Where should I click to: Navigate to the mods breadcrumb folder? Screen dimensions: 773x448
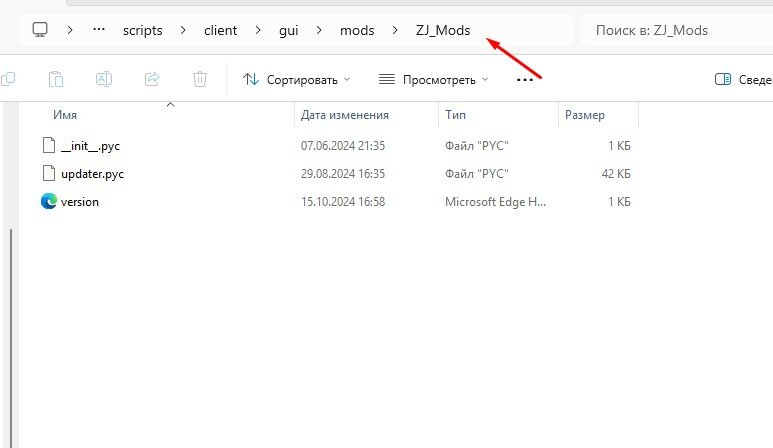coord(357,30)
